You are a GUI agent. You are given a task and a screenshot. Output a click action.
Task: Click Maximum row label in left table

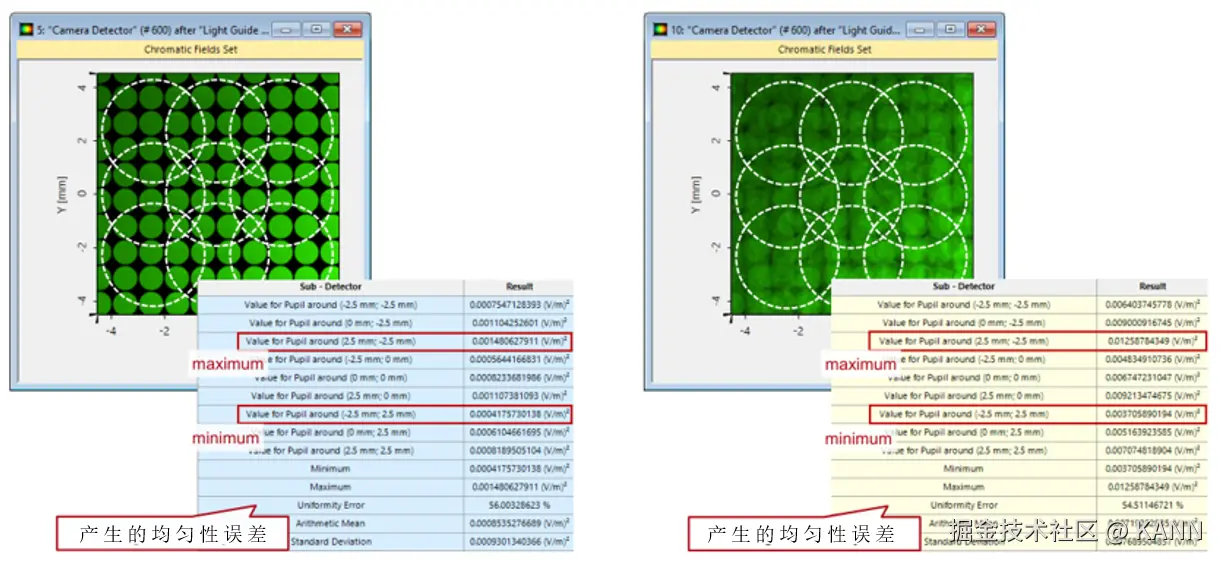coord(330,486)
